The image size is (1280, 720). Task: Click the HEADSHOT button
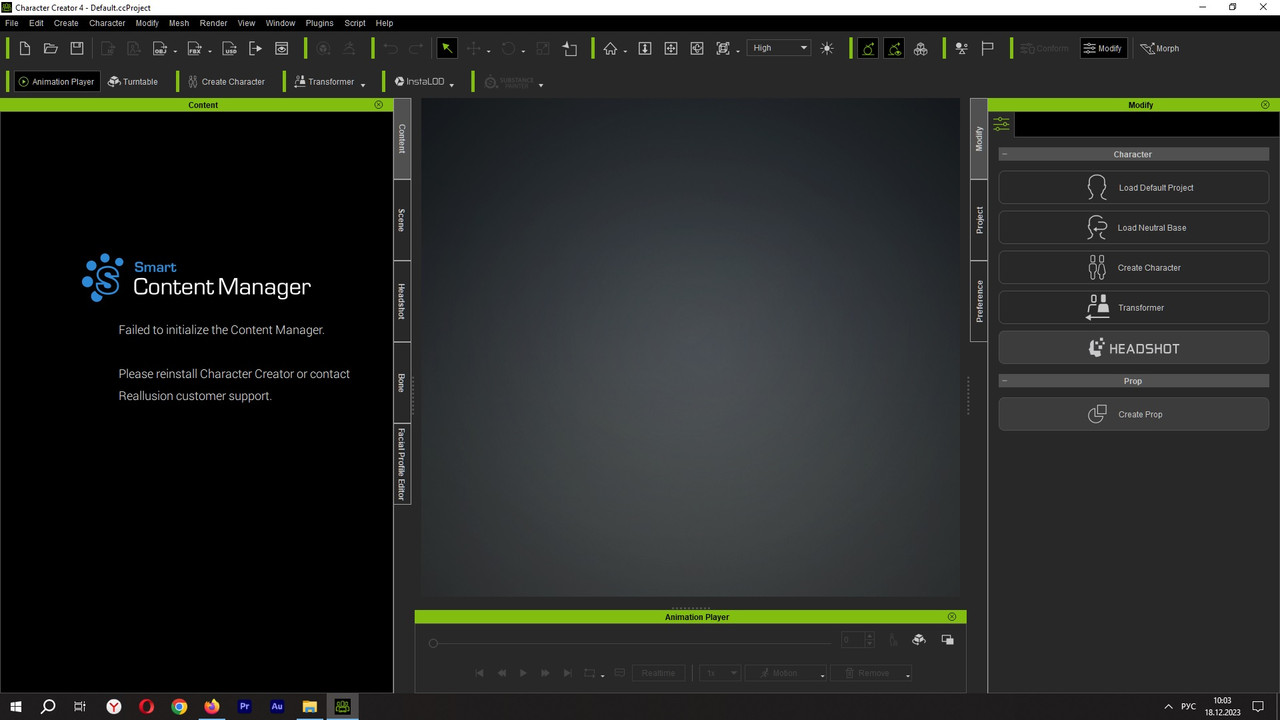[1133, 348]
